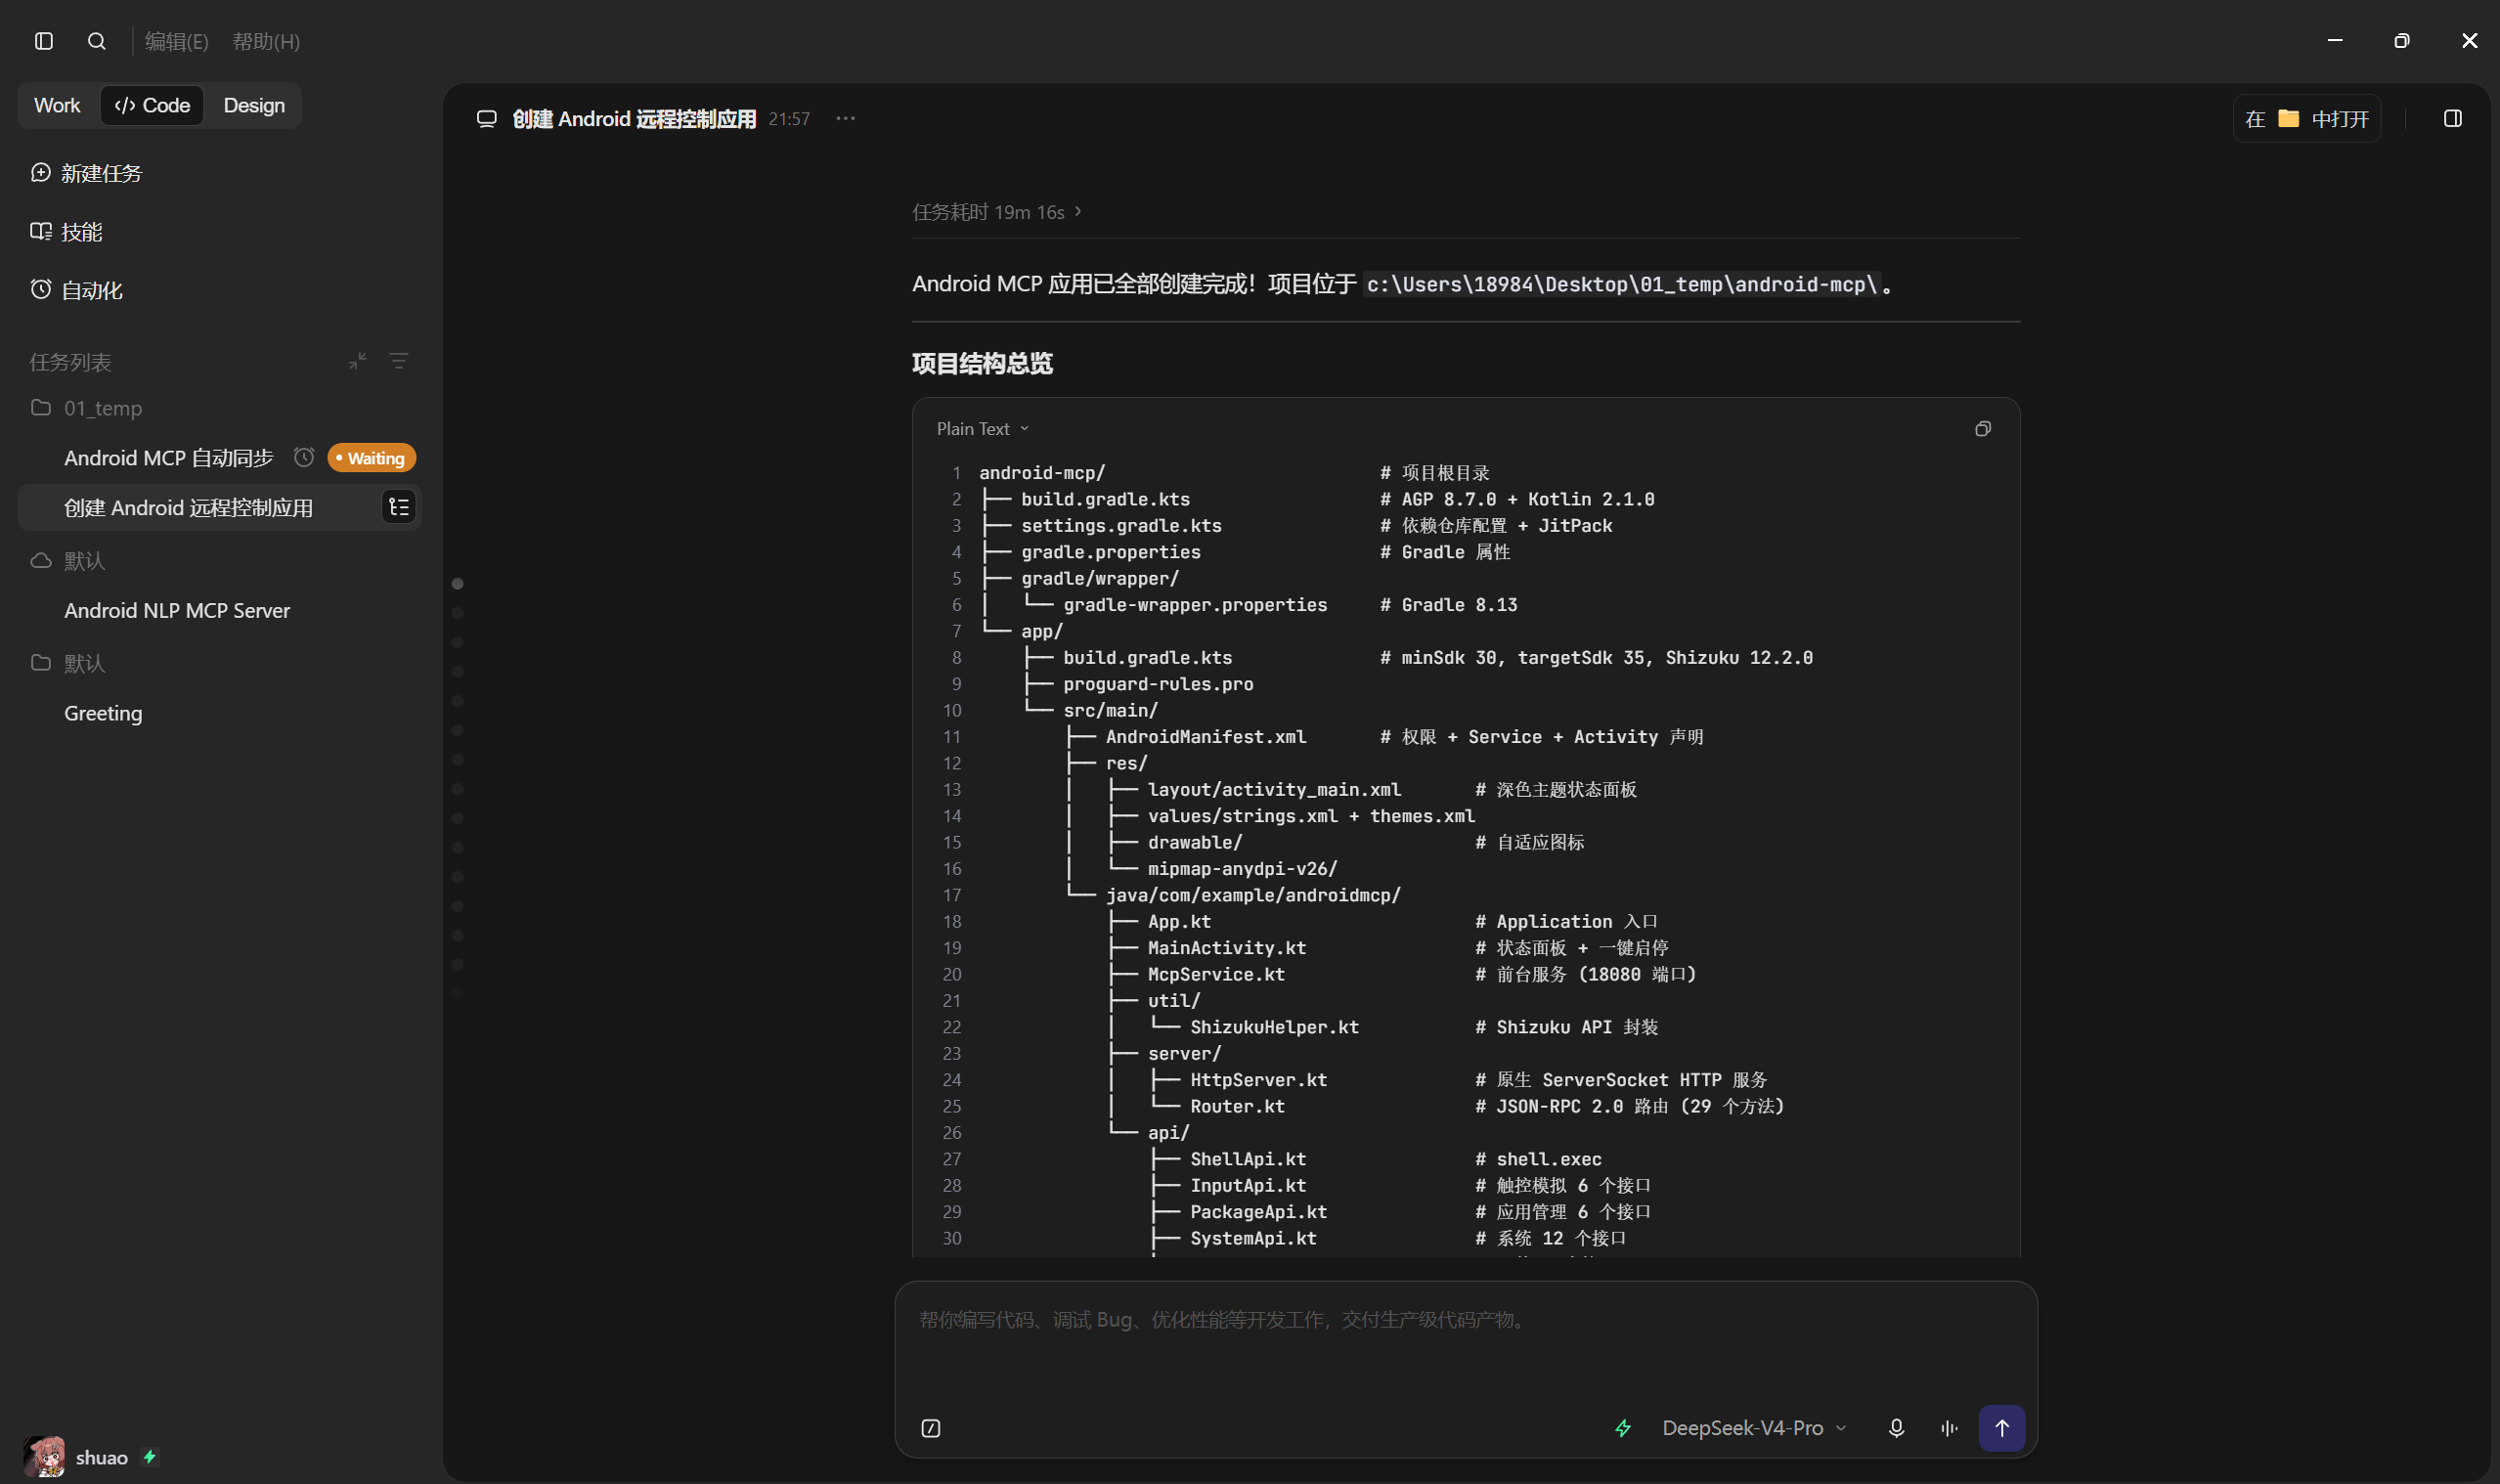This screenshot has height=1484, width=2500.
Task: Click the chat icon beside conversation title
Action: coord(487,119)
